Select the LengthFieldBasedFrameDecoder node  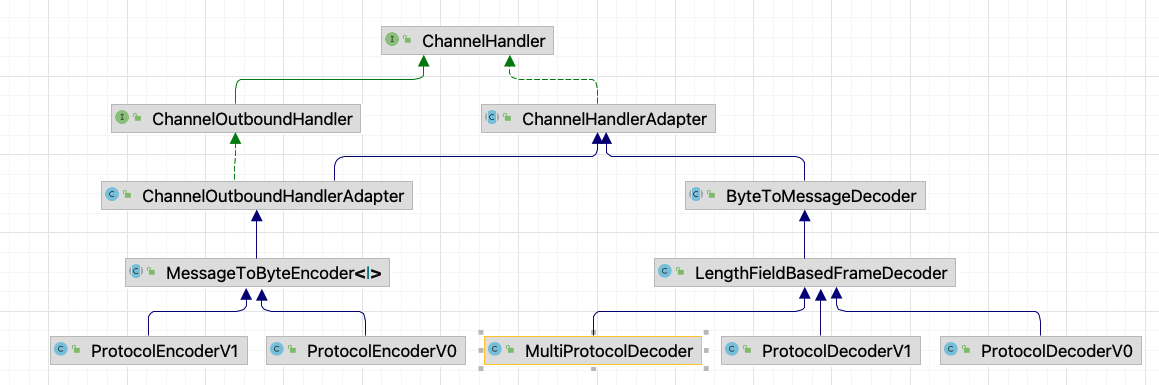point(805,273)
